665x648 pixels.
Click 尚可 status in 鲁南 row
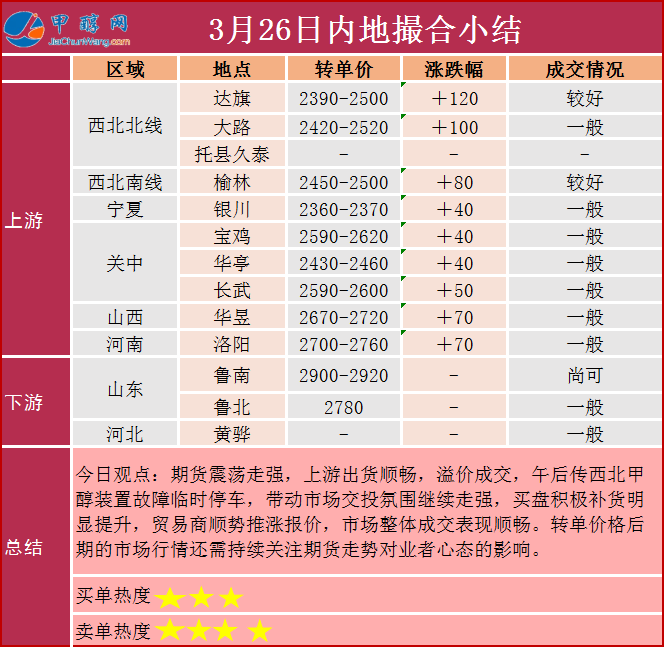coord(585,375)
